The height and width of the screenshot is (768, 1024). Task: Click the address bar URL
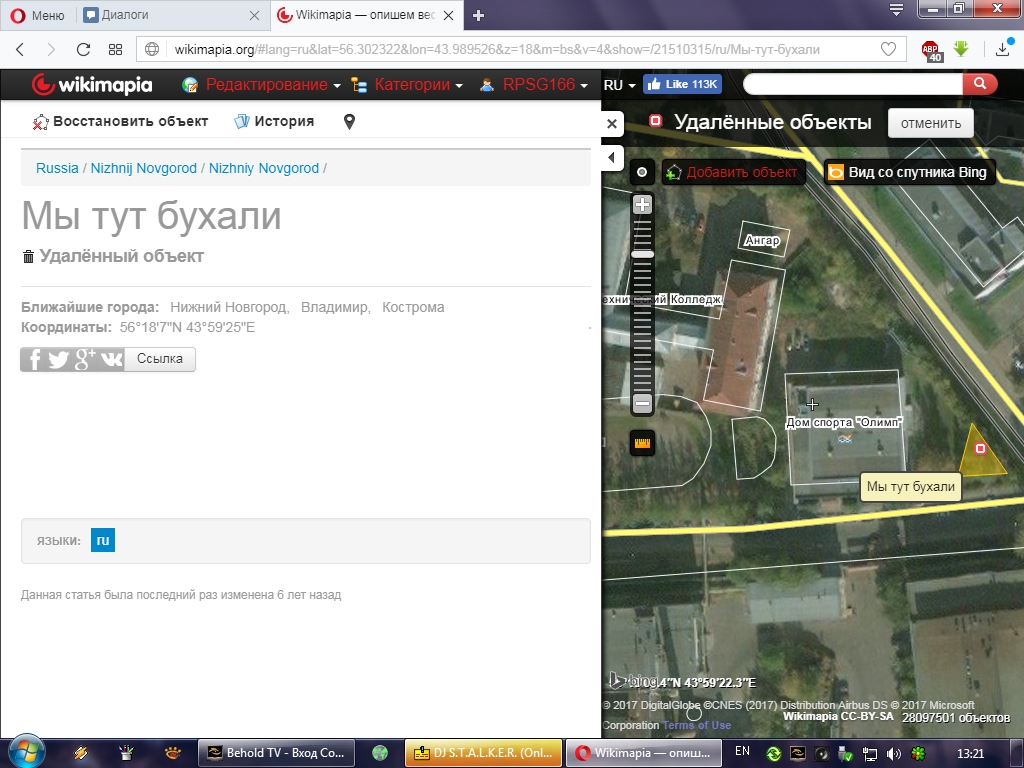(497, 49)
